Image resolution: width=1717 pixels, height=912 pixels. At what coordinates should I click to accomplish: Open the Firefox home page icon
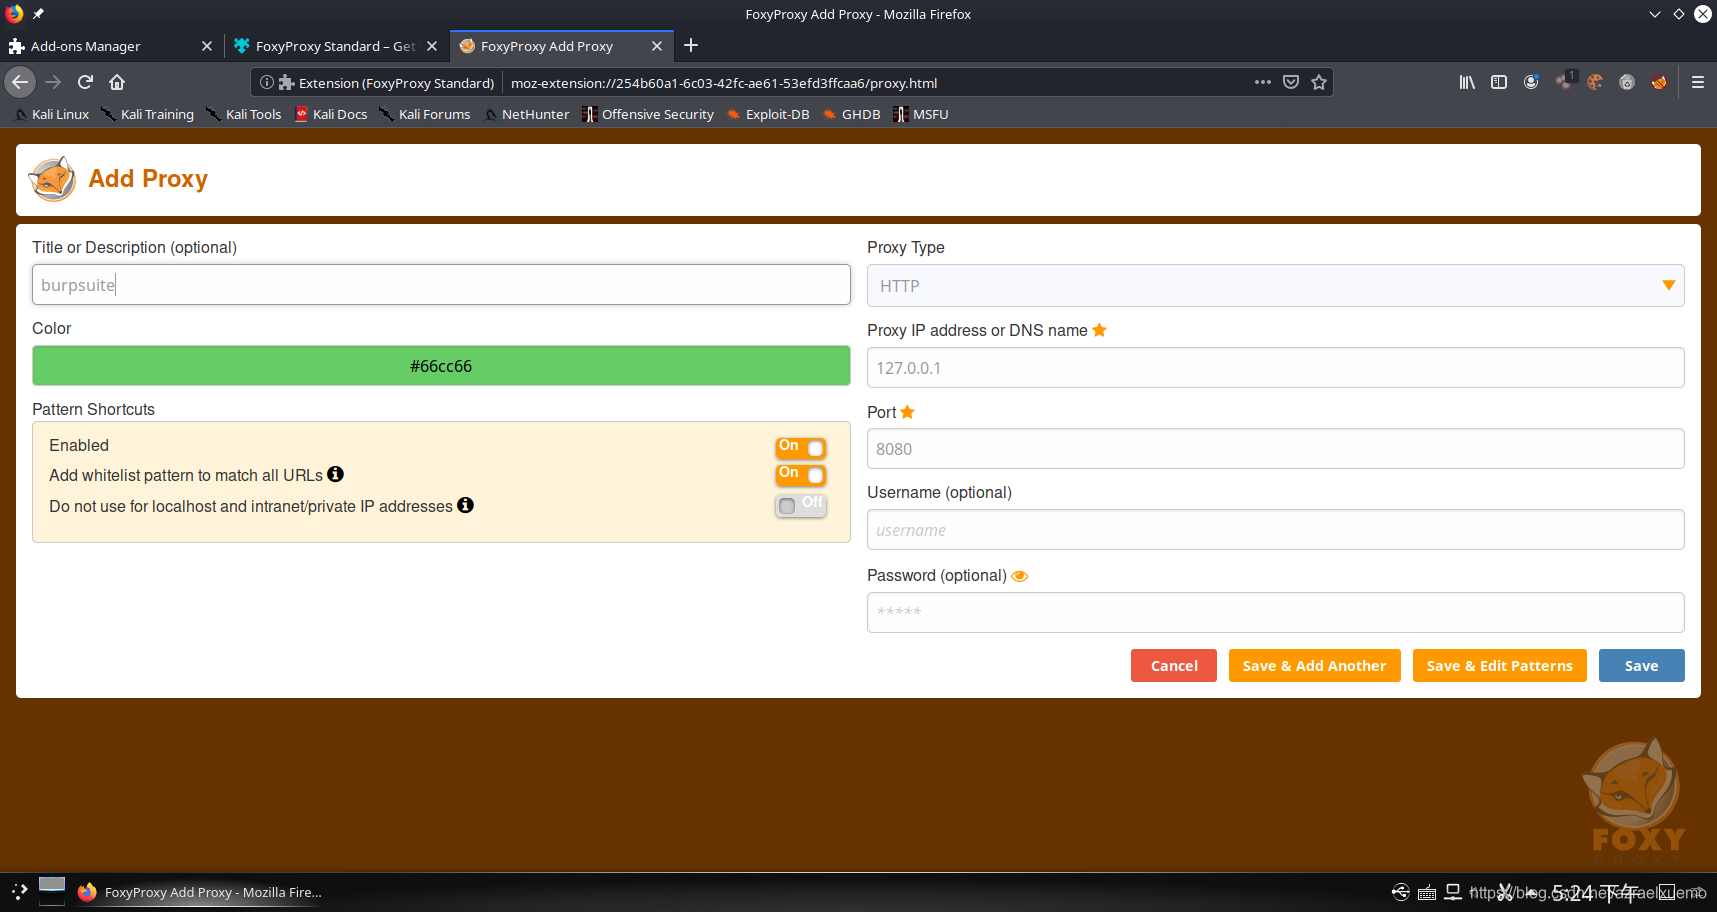117,82
